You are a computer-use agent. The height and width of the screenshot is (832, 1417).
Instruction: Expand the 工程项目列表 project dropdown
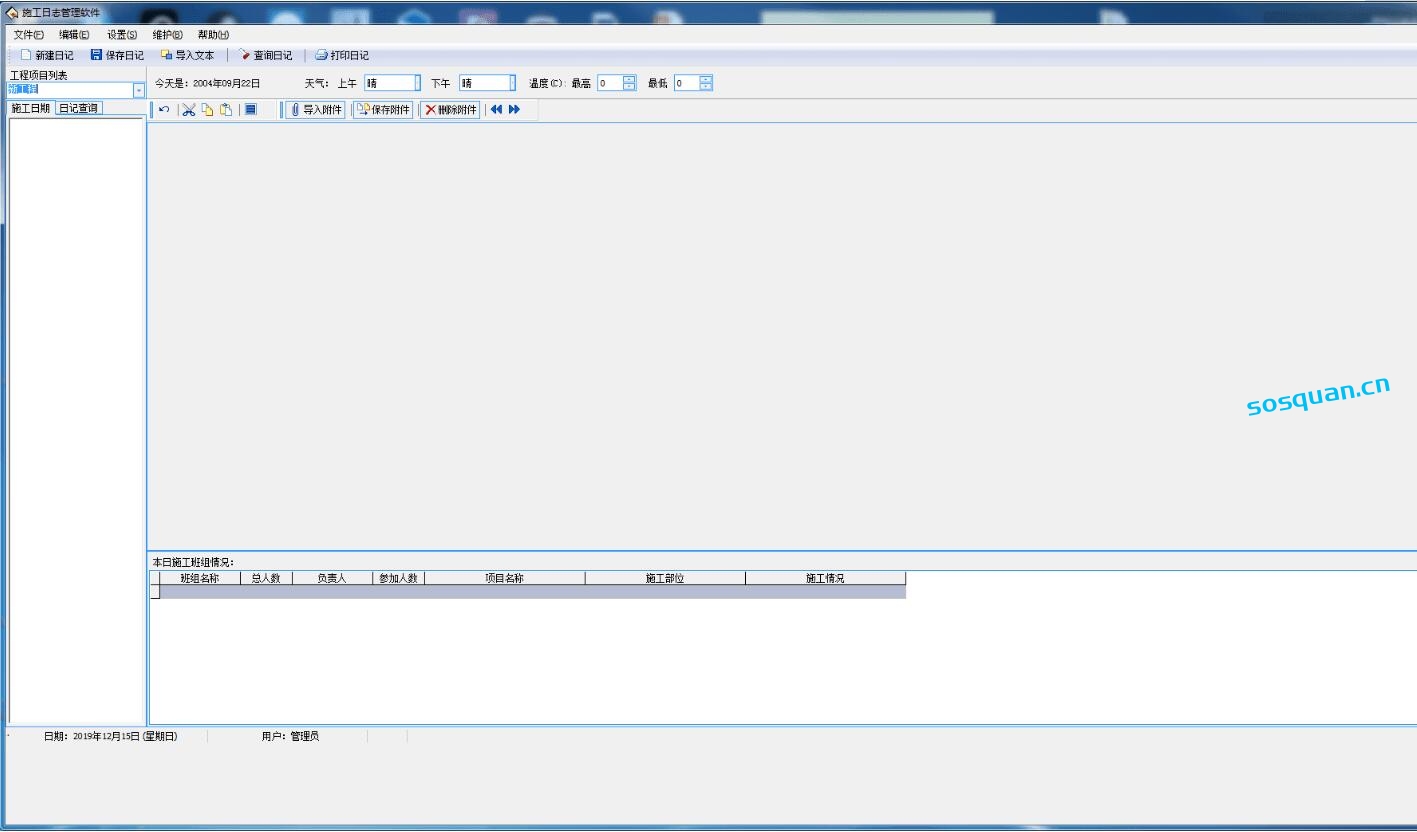click(139, 91)
